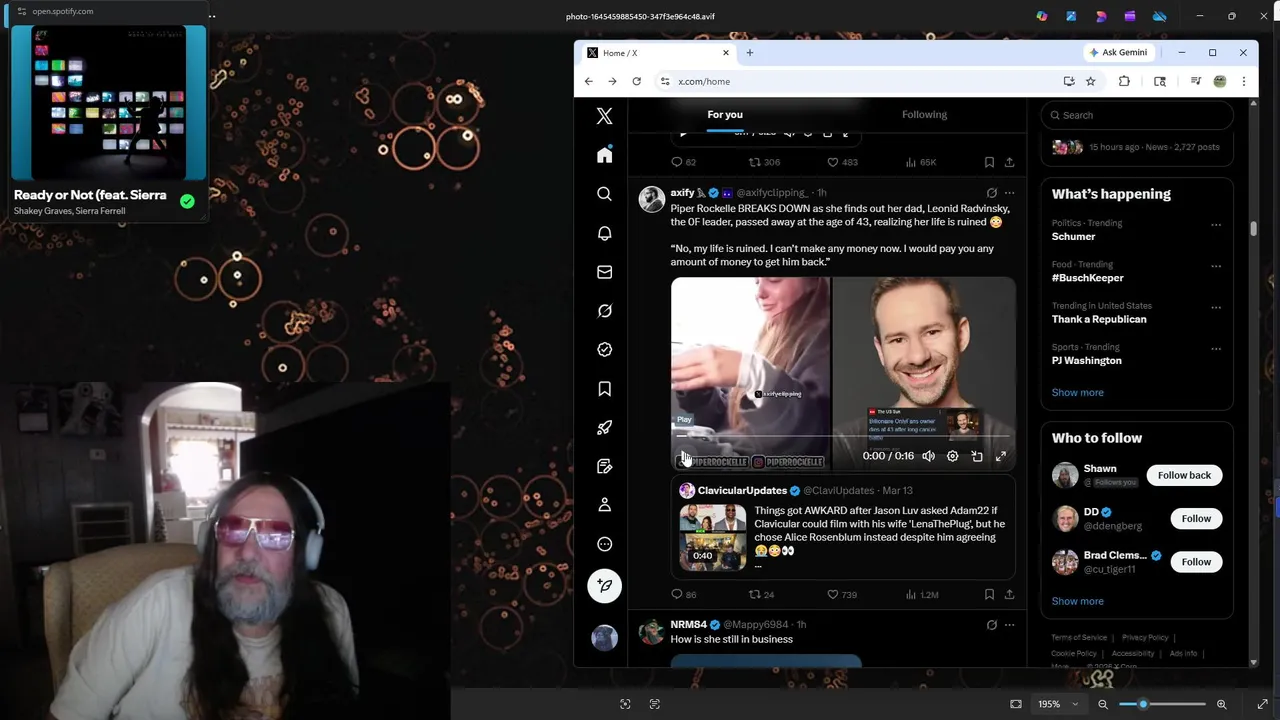Screen dimensions: 1280x720
Task: Follow back Shawn
Action: click(1184, 475)
